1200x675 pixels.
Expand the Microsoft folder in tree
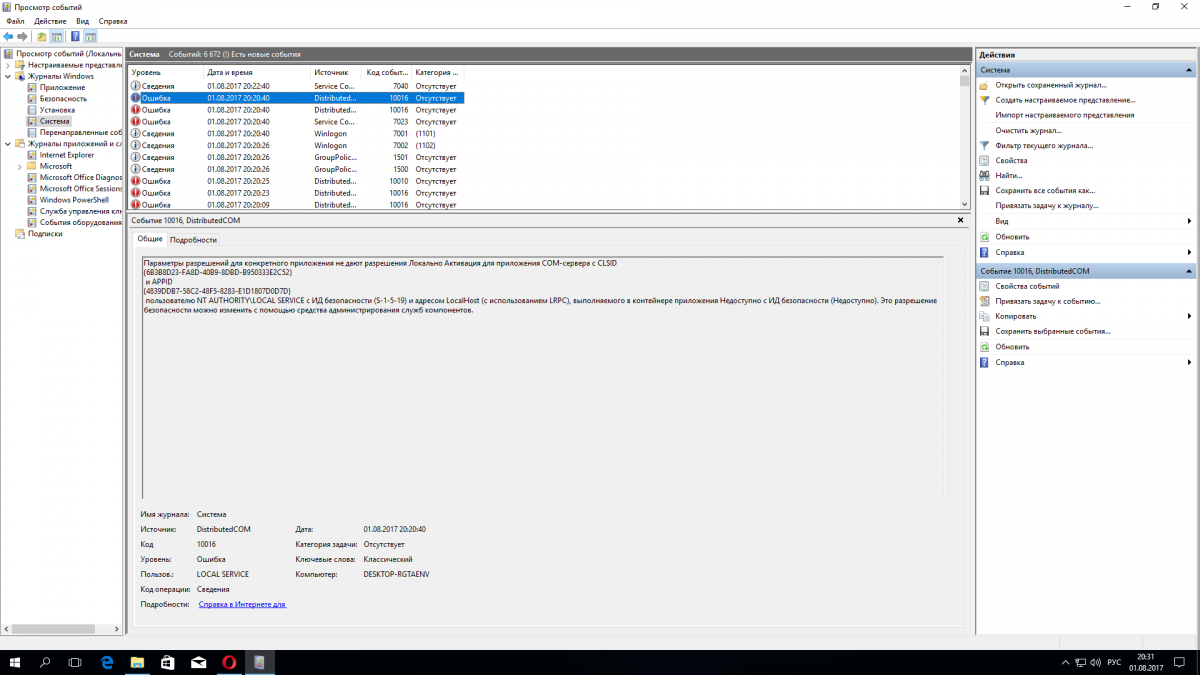tap(20, 166)
